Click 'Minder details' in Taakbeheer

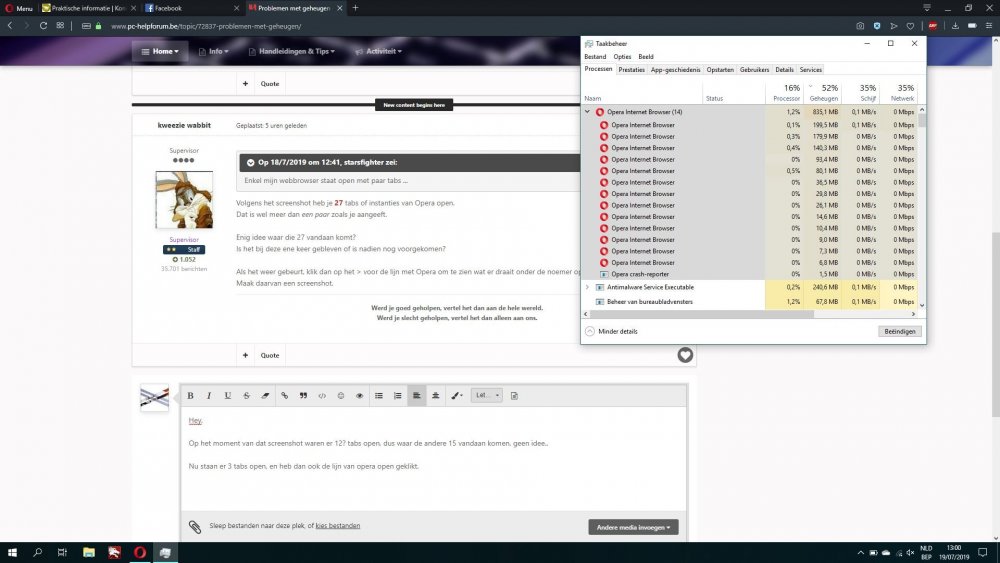pos(611,332)
